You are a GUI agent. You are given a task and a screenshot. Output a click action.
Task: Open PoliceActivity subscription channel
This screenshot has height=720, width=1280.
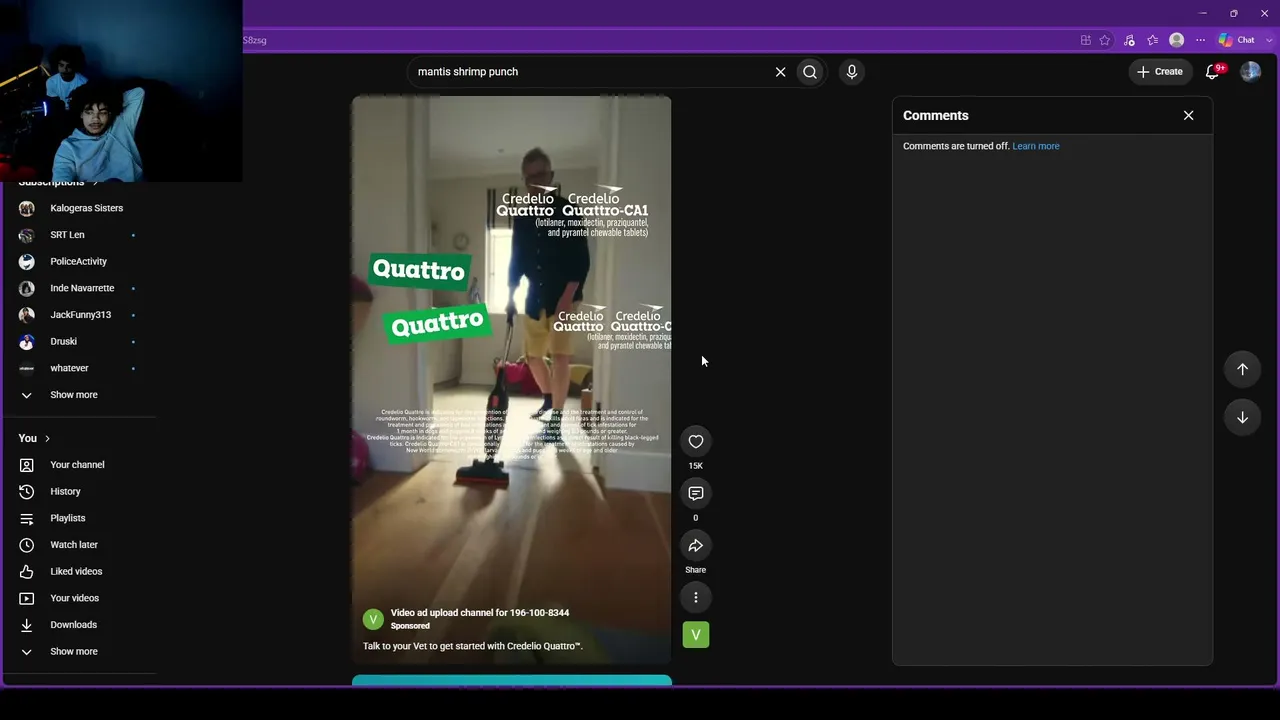(78, 262)
